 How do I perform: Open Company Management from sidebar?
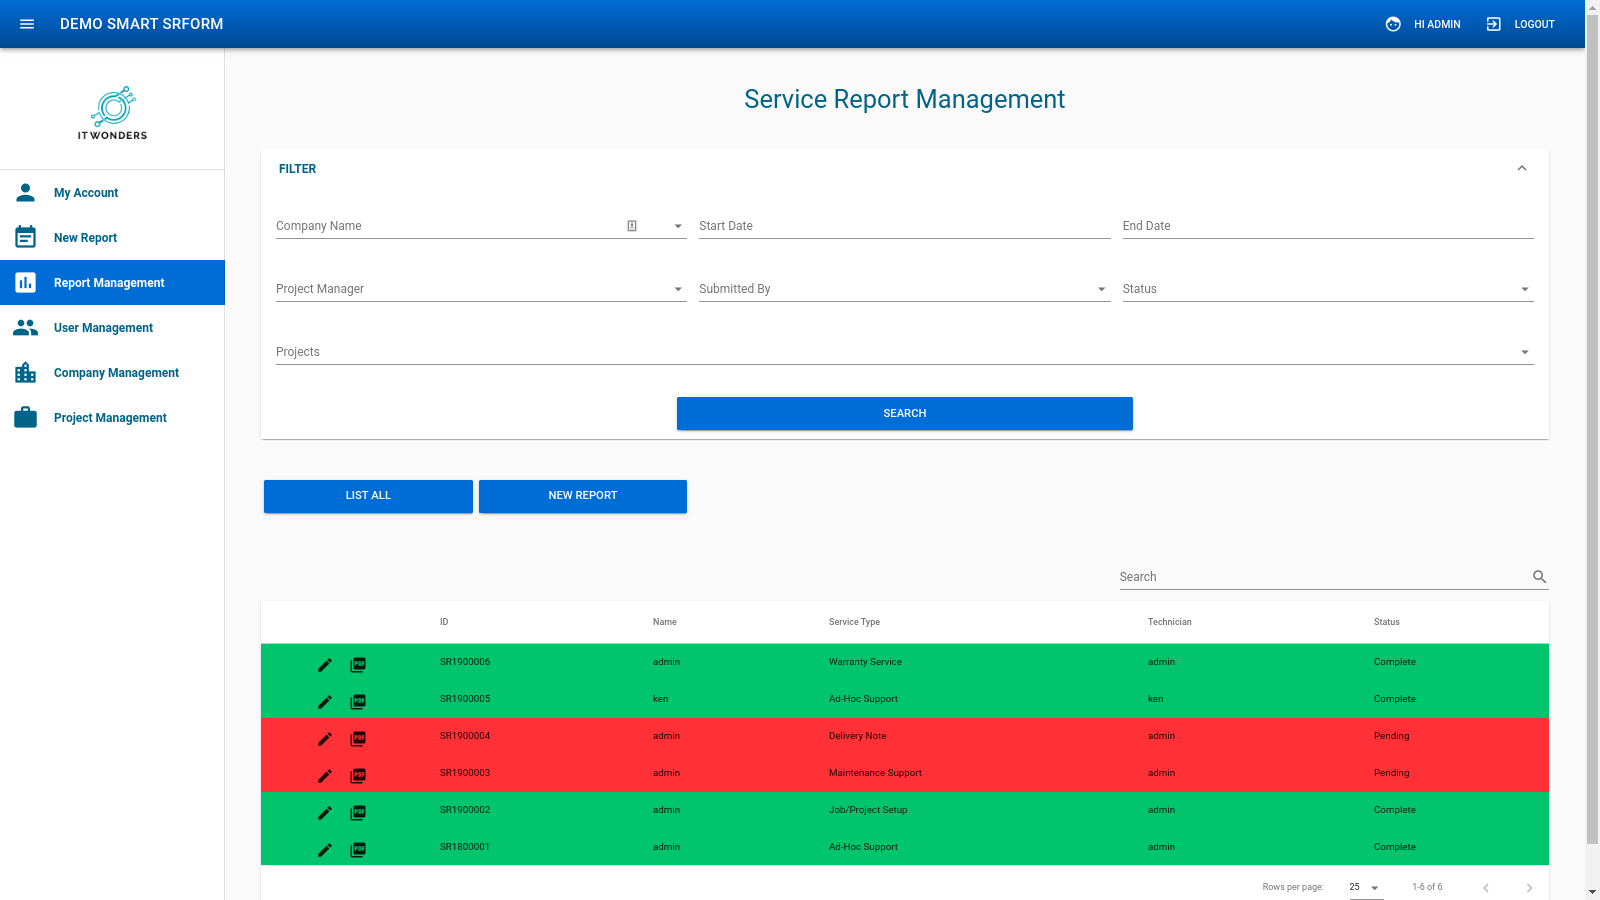(x=116, y=372)
